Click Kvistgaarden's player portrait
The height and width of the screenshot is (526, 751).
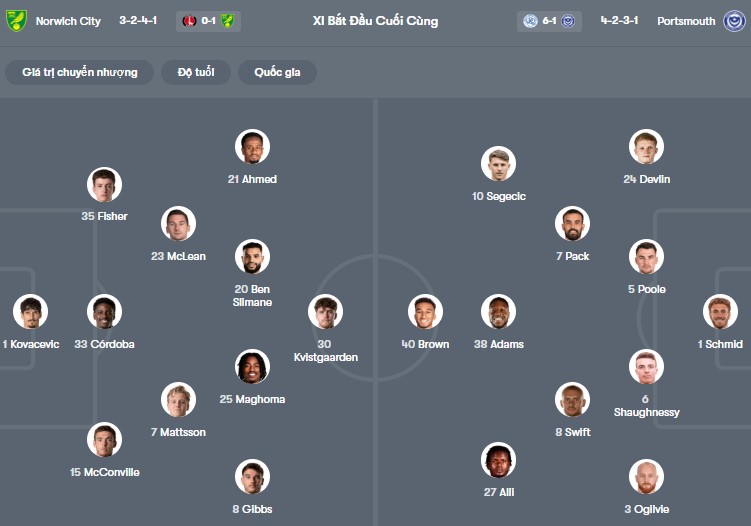click(x=325, y=312)
